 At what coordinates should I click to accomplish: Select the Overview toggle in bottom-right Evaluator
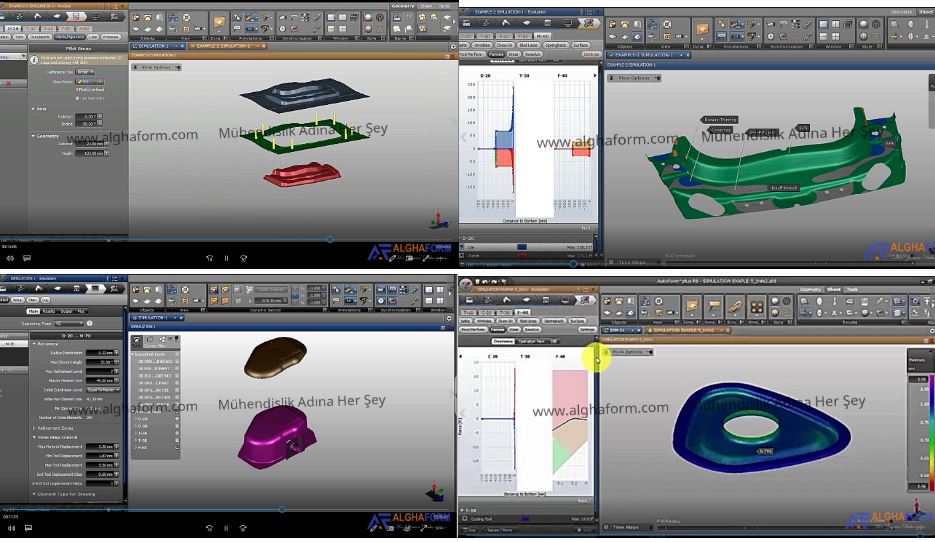[x=503, y=341]
